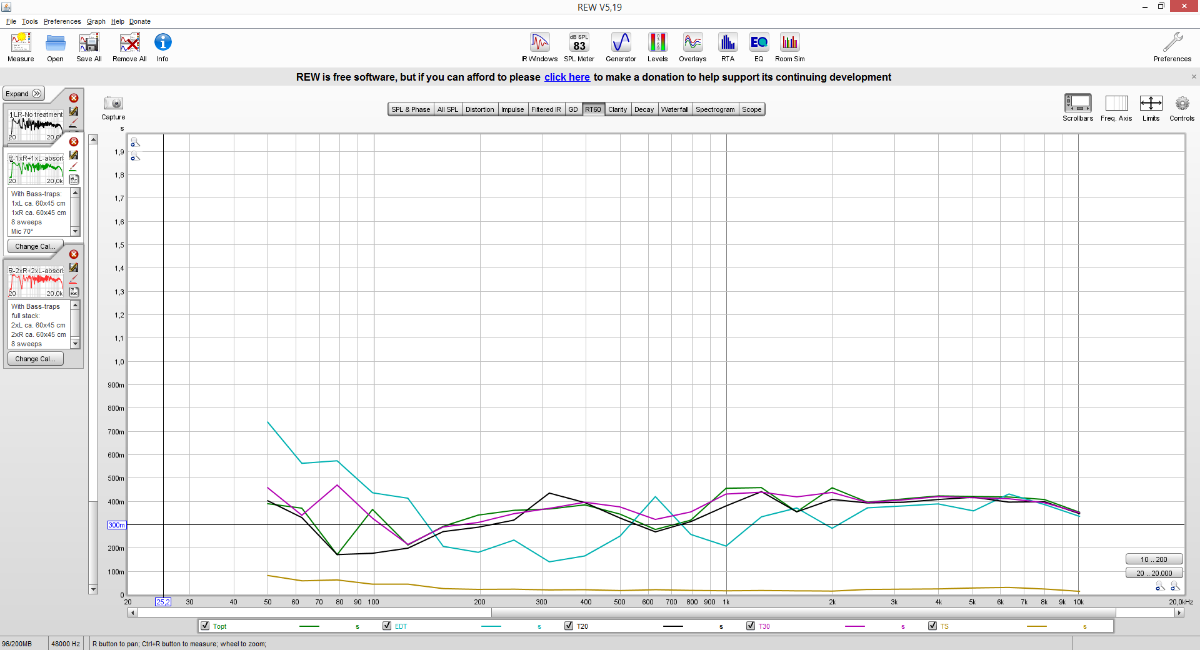Open the RTA analyzer window
Screen dimensions: 1200x650
point(727,45)
